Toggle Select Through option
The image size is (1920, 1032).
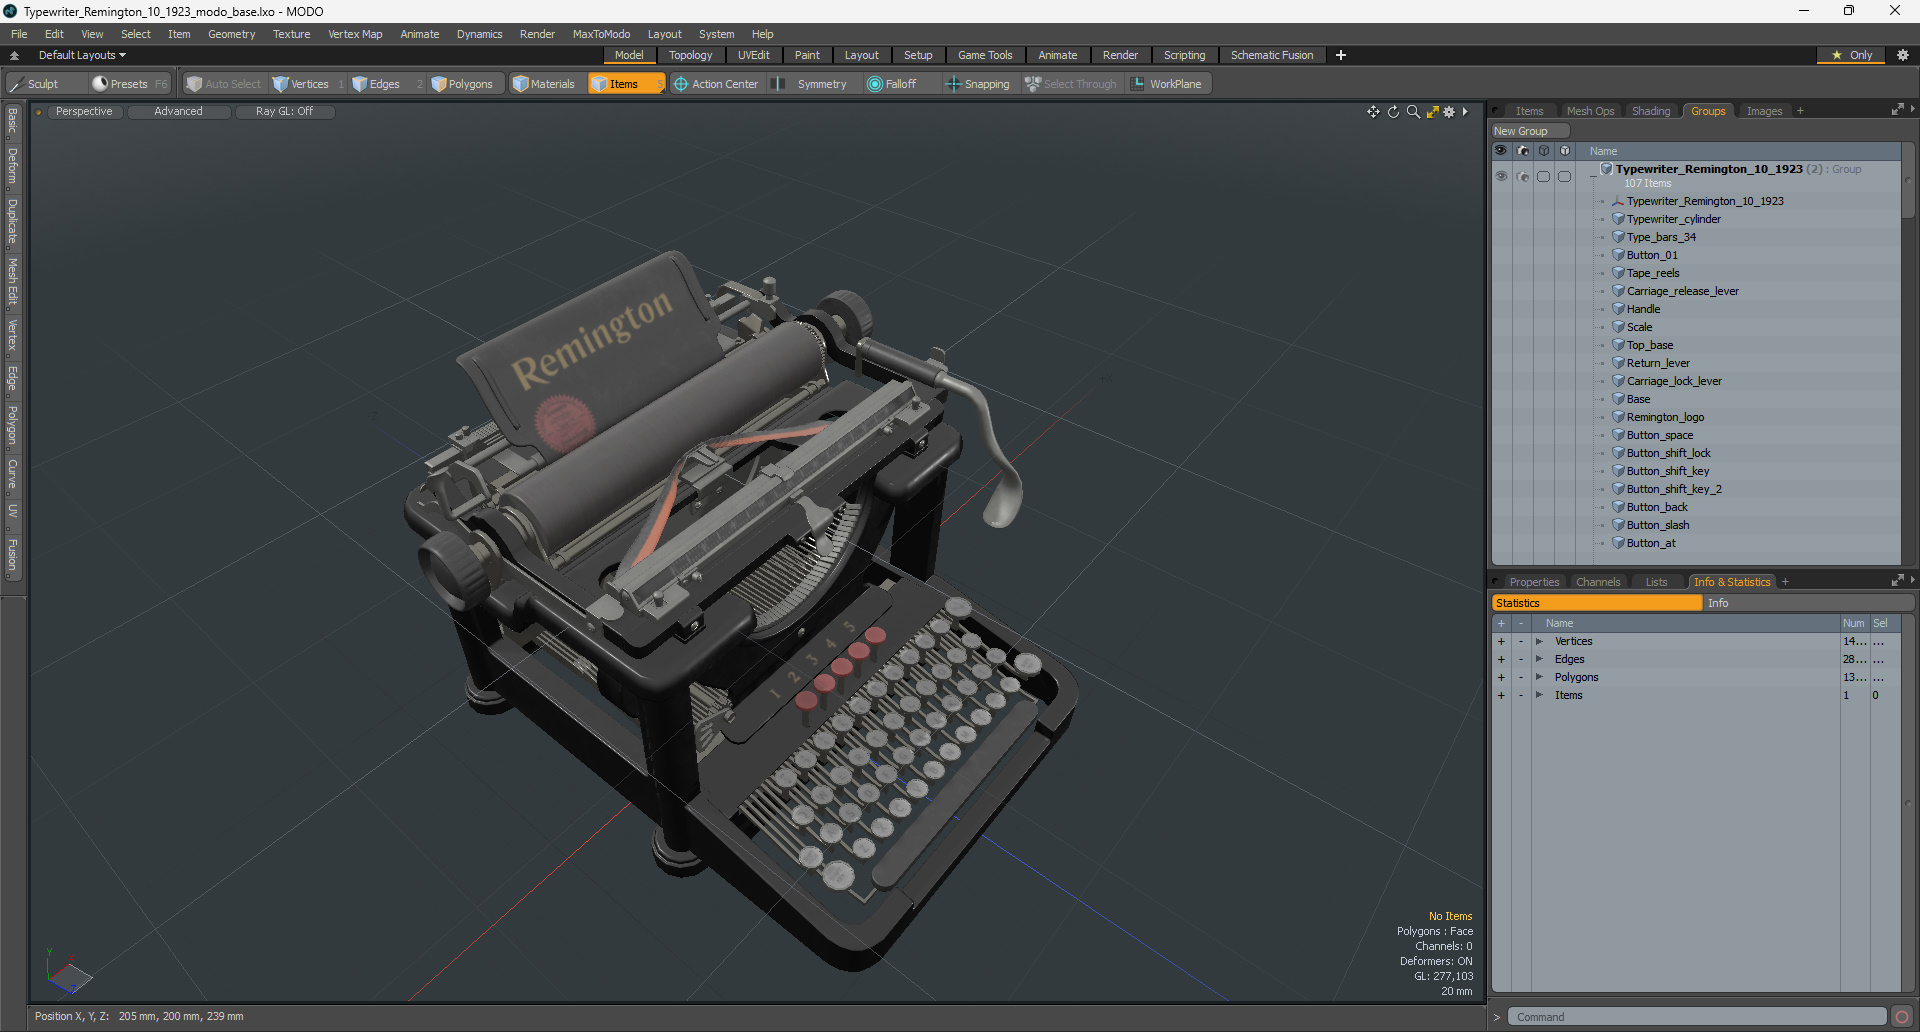[1071, 84]
